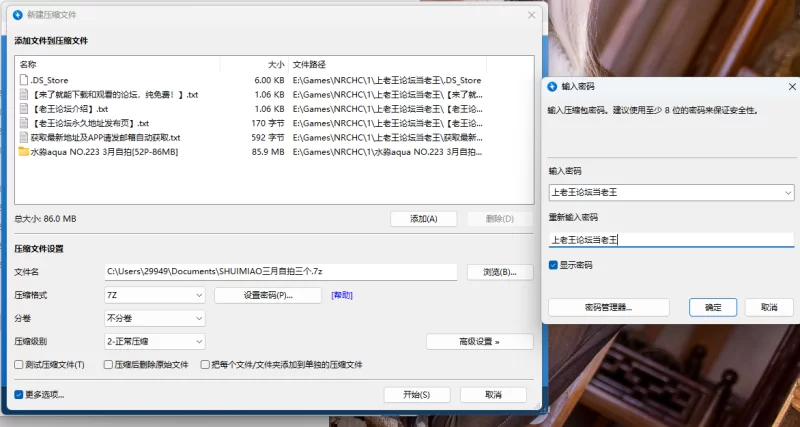Click file icon of 【来了就能下载和观看的论坛，纯免费！】.txt

coord(23,94)
